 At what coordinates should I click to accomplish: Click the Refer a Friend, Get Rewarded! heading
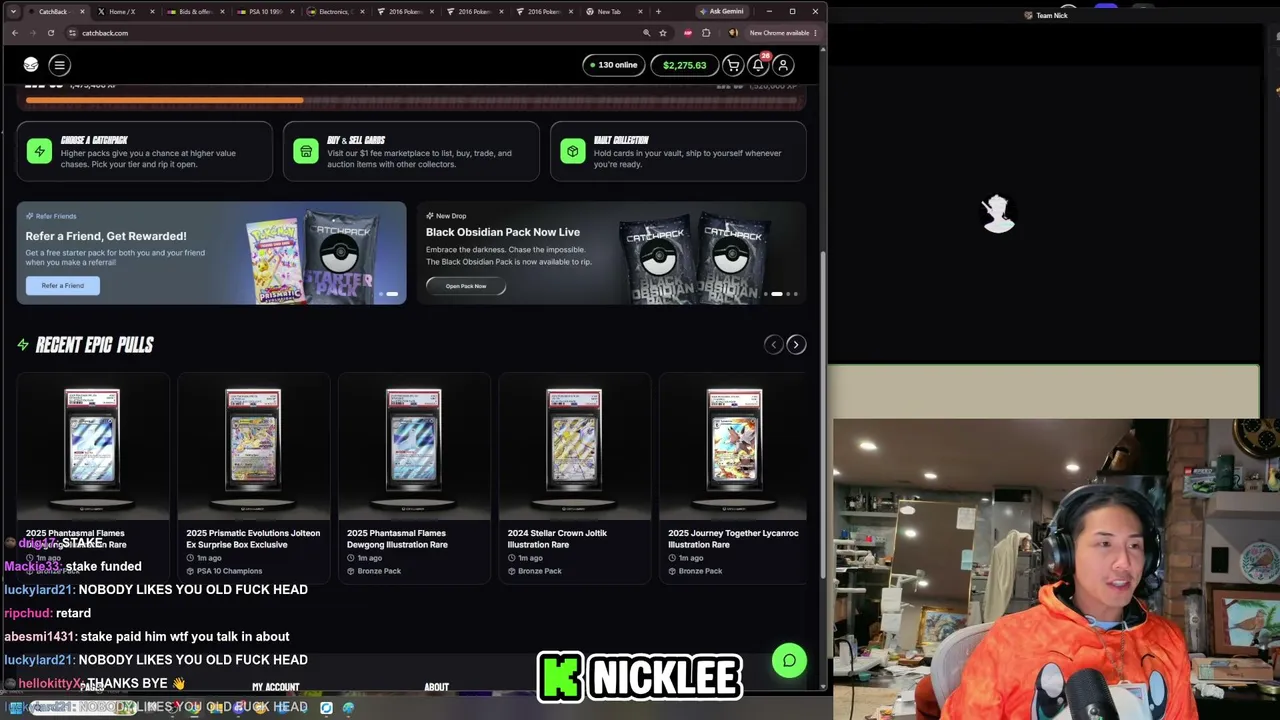point(106,236)
